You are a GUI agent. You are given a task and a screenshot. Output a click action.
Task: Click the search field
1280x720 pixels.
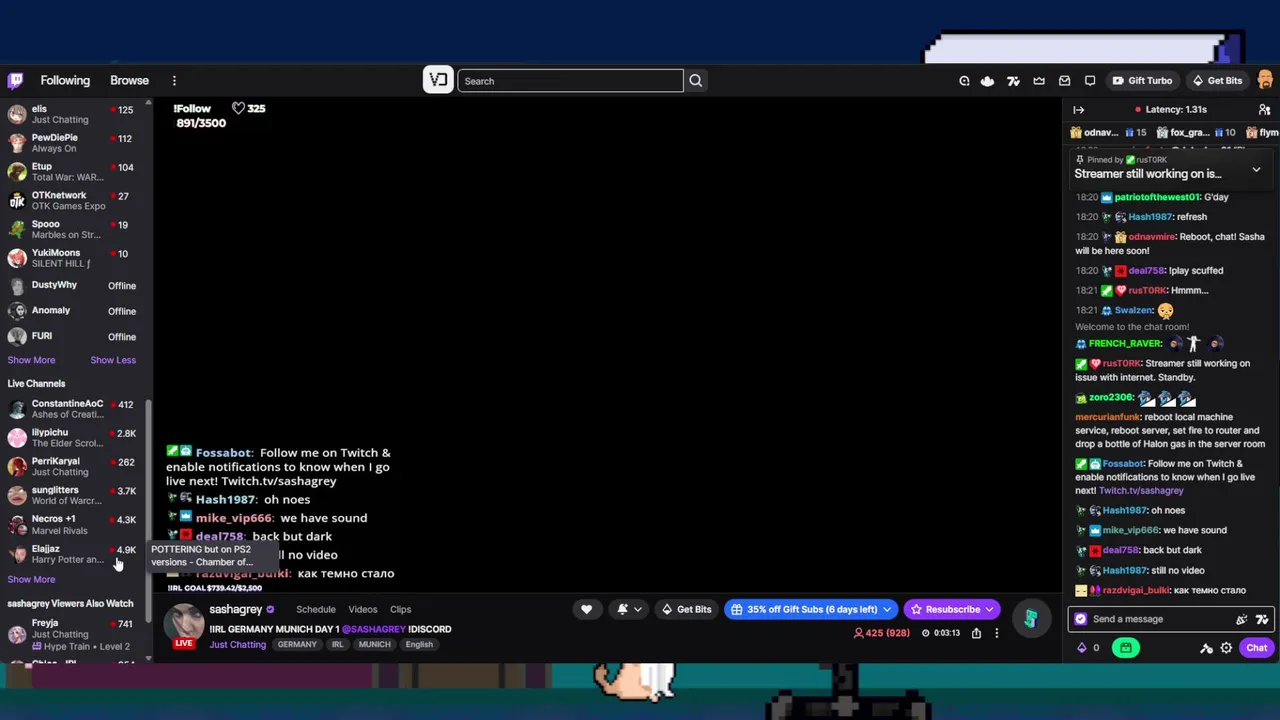click(x=570, y=81)
